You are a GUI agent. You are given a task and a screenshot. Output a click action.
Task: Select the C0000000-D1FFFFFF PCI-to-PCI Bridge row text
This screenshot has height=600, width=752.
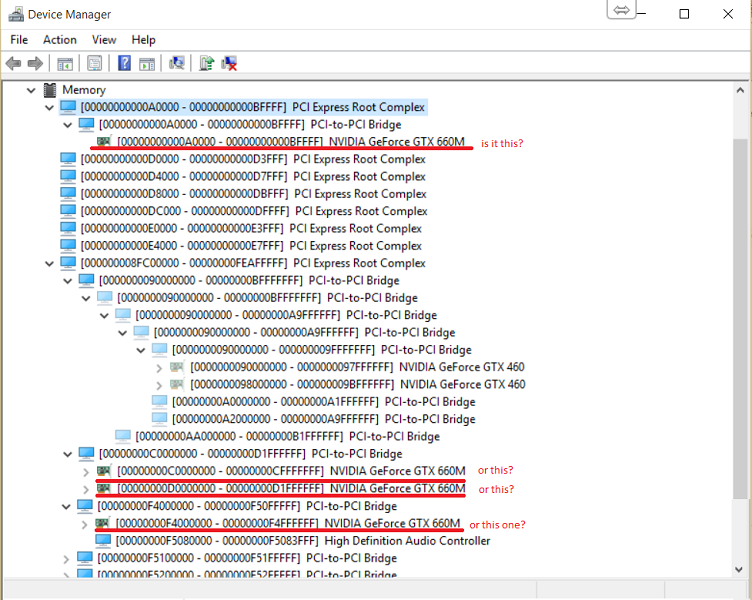coord(250,454)
